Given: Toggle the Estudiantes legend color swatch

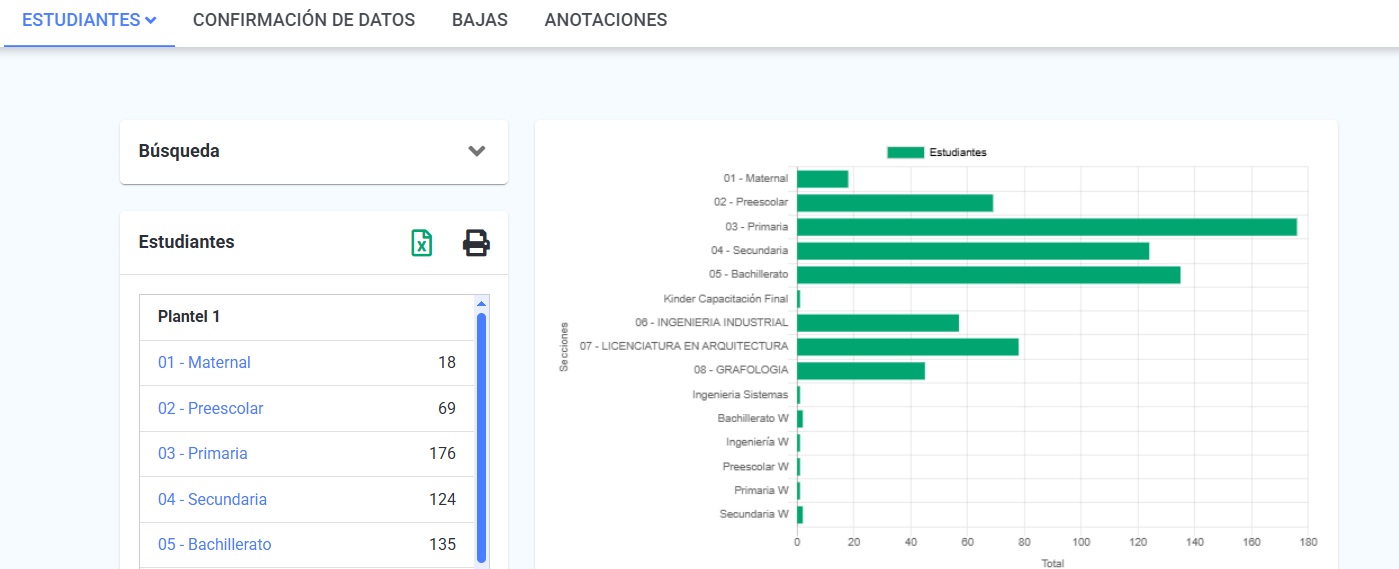Looking at the screenshot, I should [x=905, y=152].
